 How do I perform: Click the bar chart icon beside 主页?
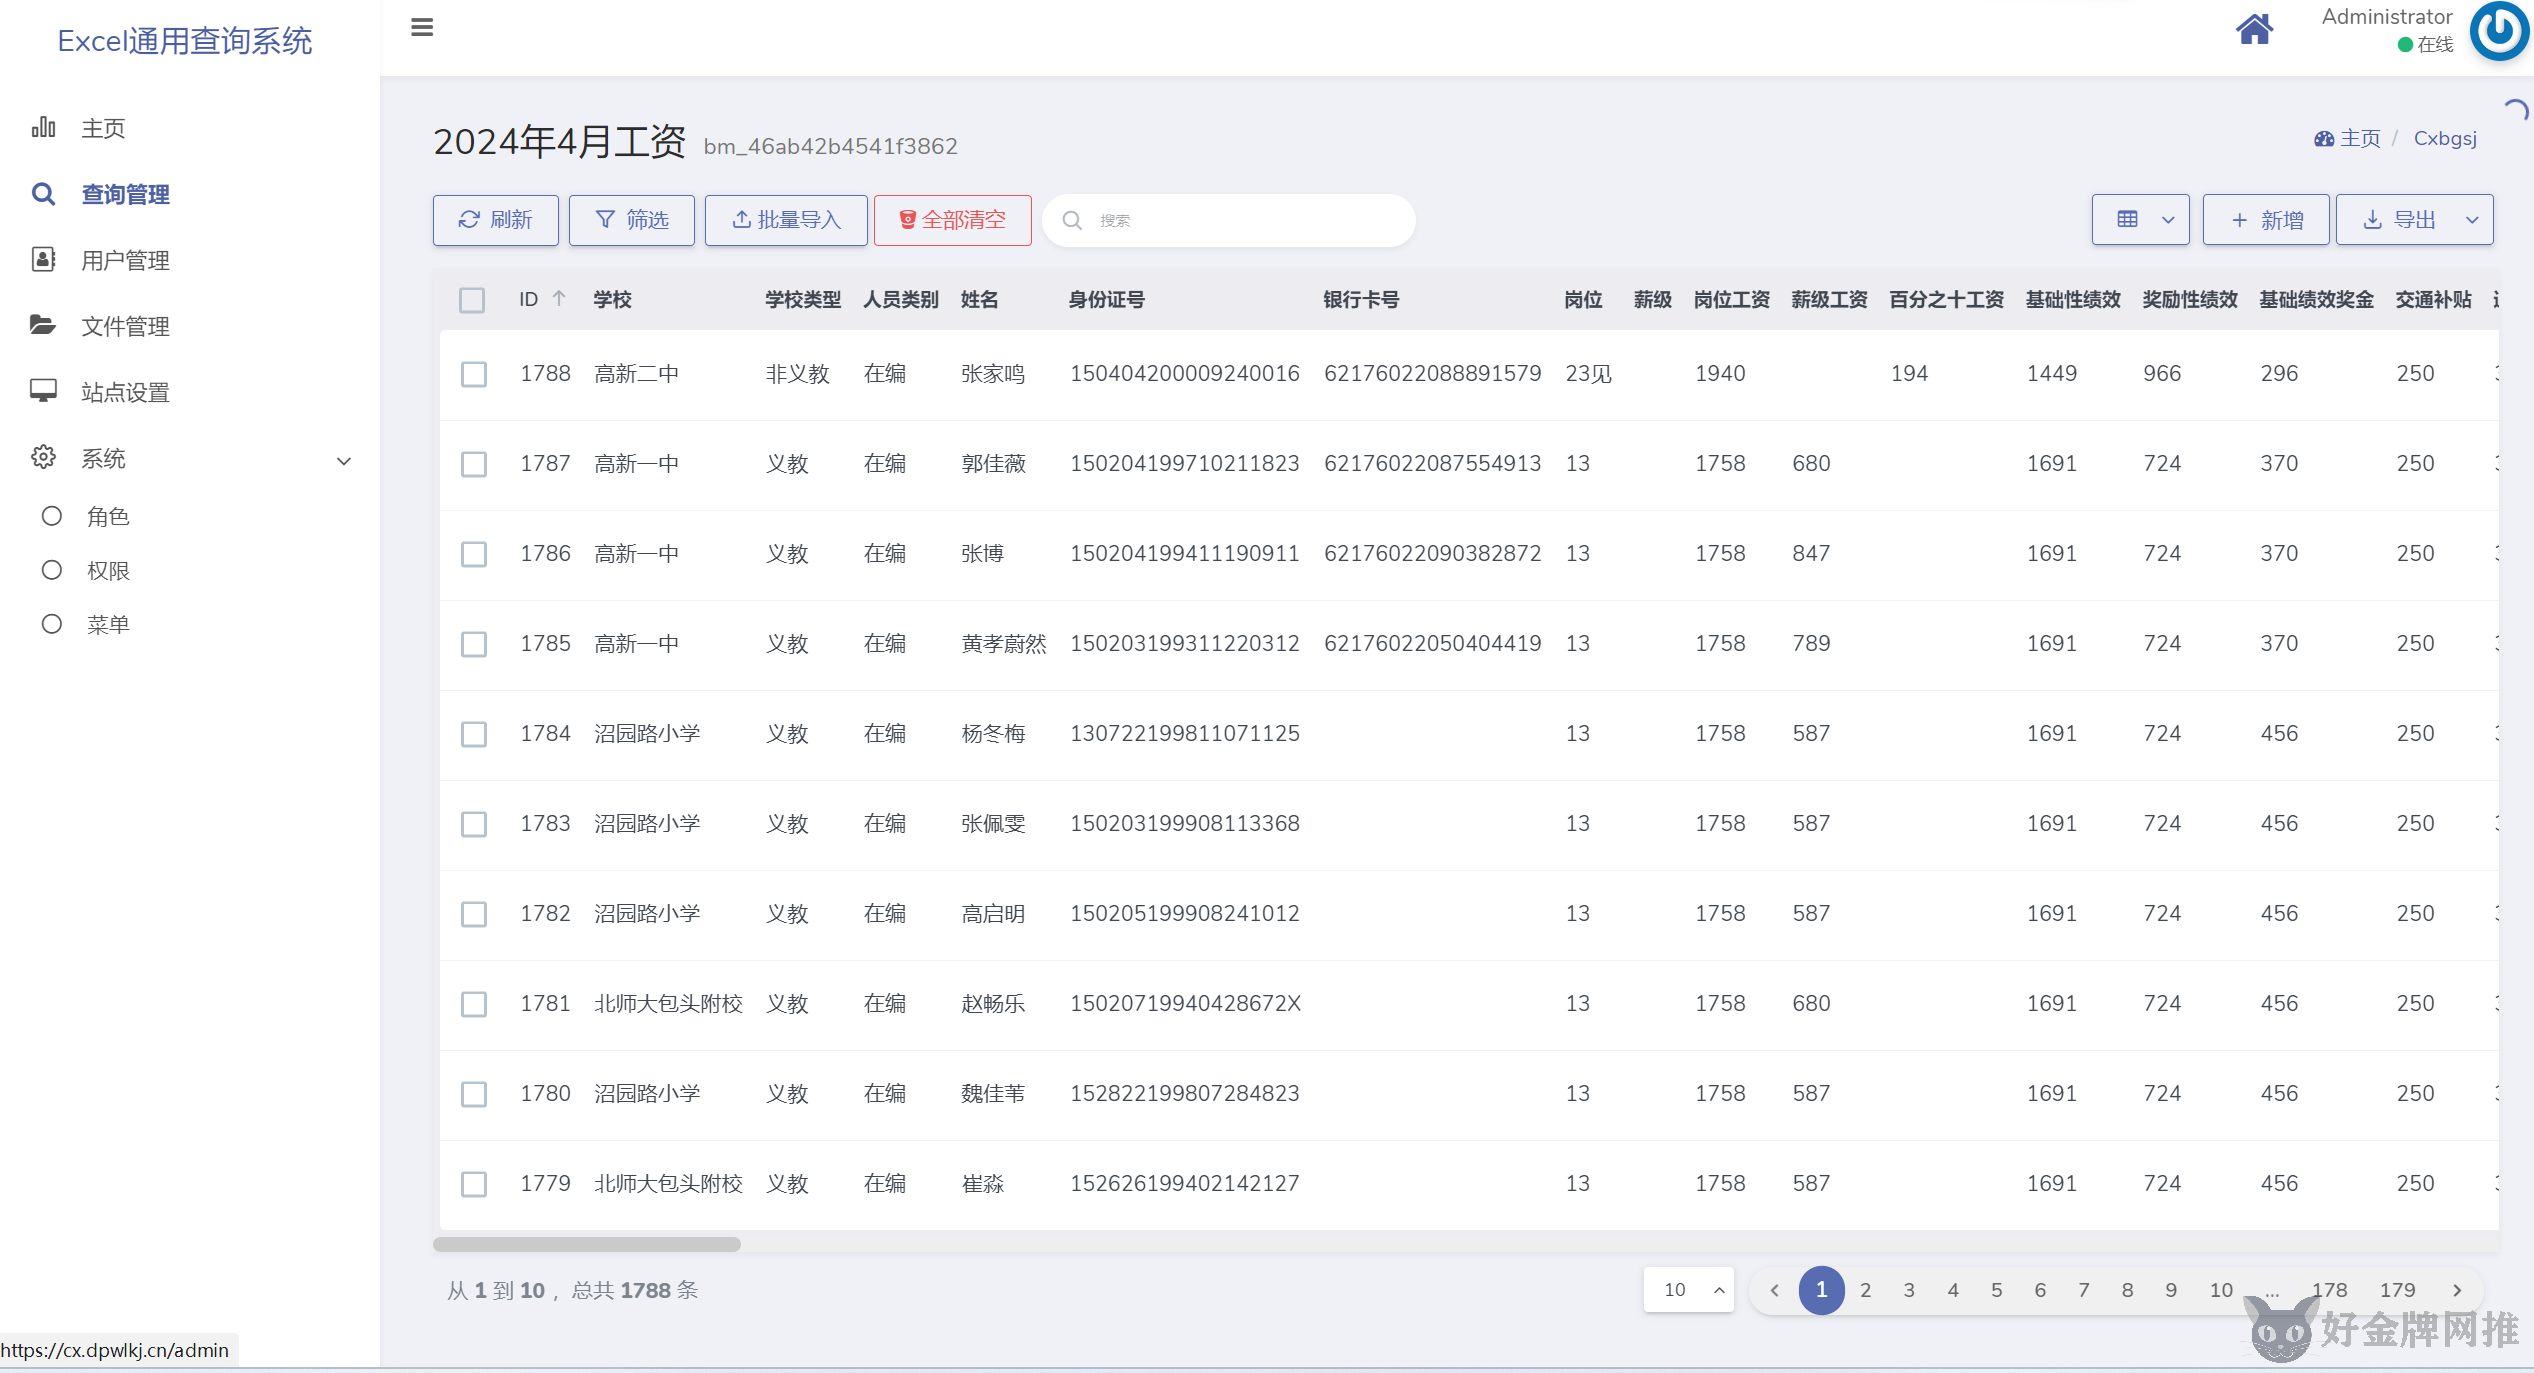pyautogui.click(x=43, y=127)
